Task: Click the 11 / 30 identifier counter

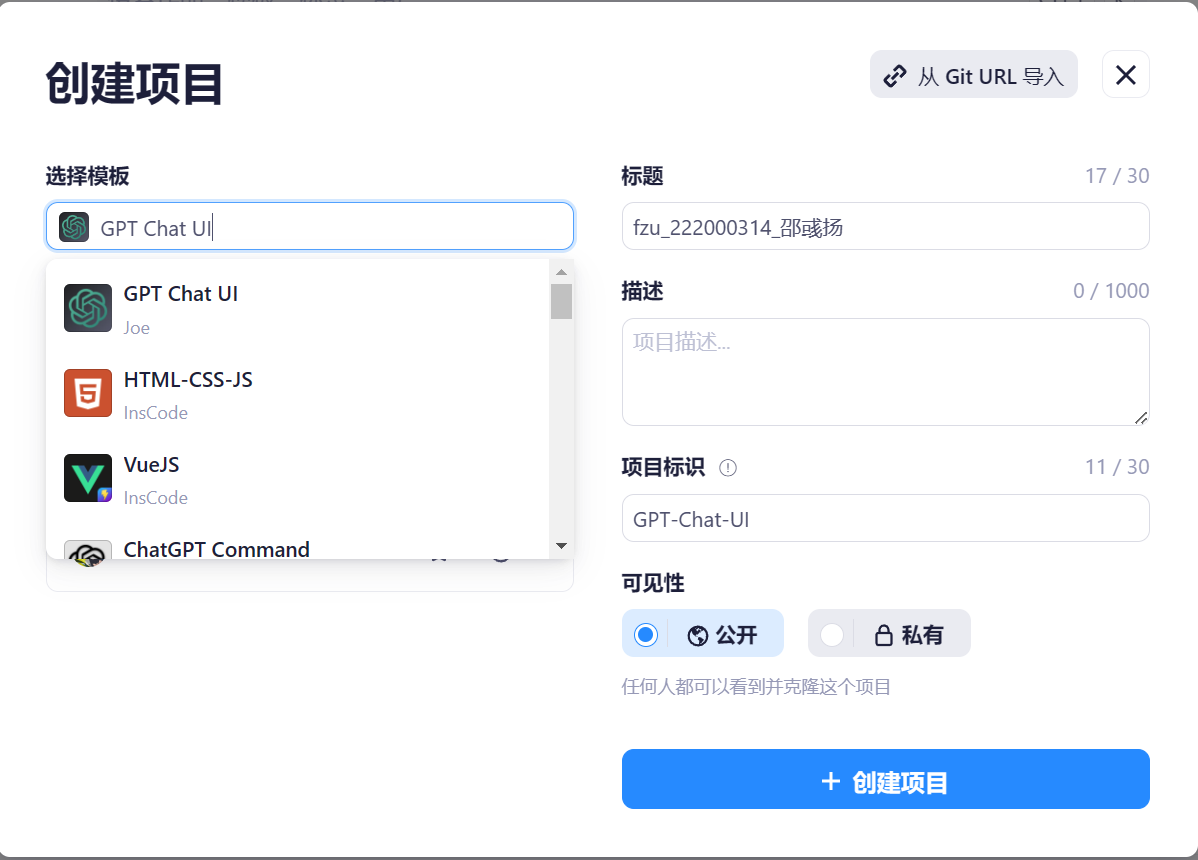Action: coord(1117,467)
